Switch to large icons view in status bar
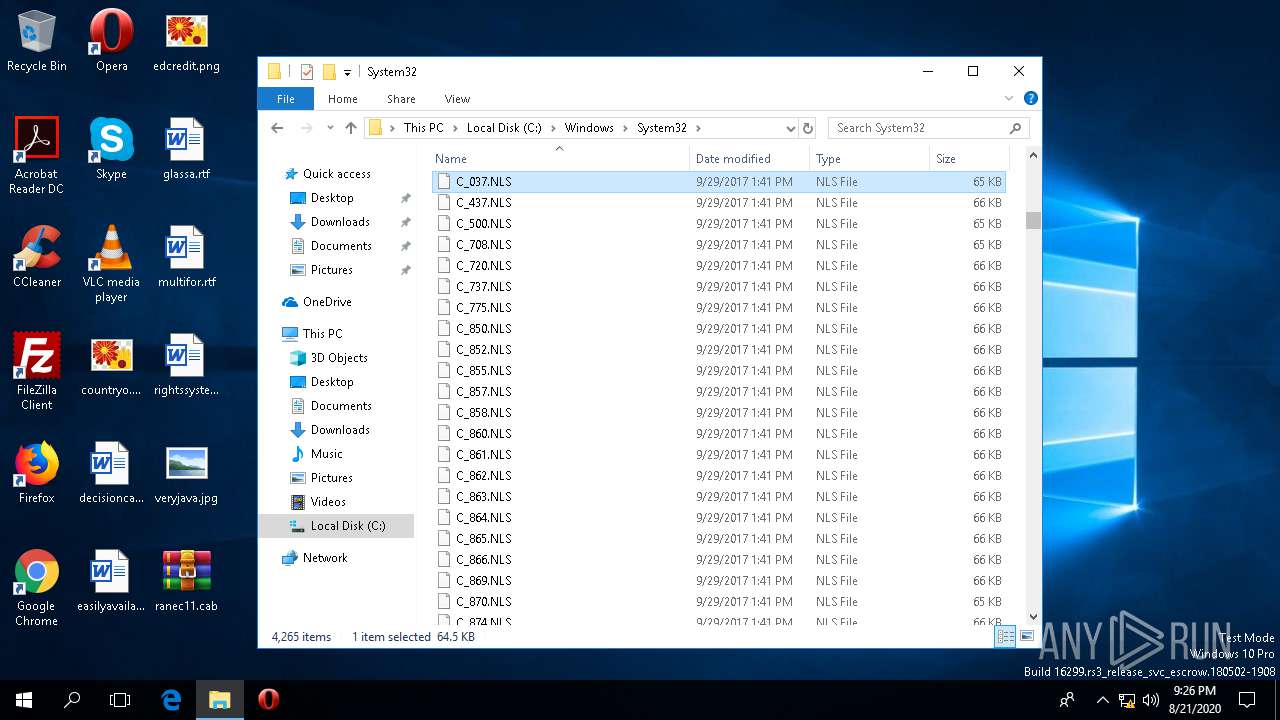Viewport: 1280px width, 720px height. [x=1027, y=637]
